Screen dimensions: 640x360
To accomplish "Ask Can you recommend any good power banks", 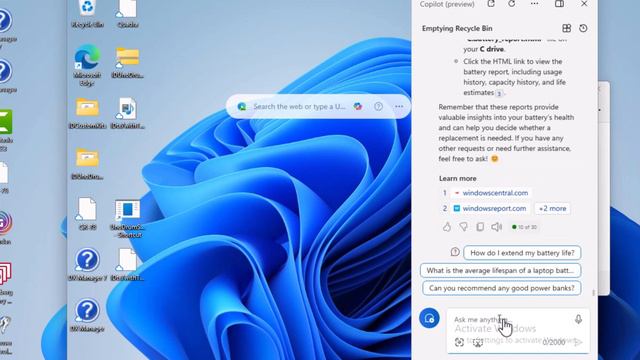I will (502, 288).
